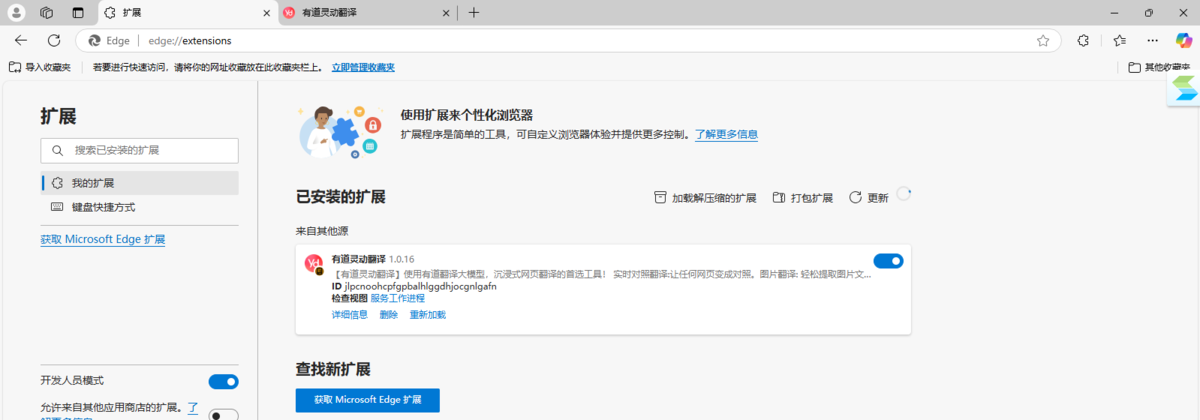Open the tab actions menu icon
Image resolution: width=1200 pixels, height=420 pixels.
pos(78,13)
